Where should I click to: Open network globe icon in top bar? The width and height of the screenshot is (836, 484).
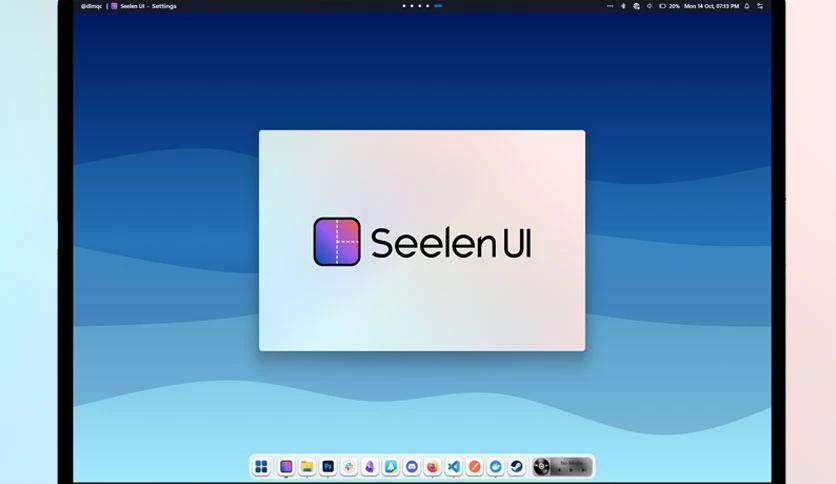[x=636, y=6]
